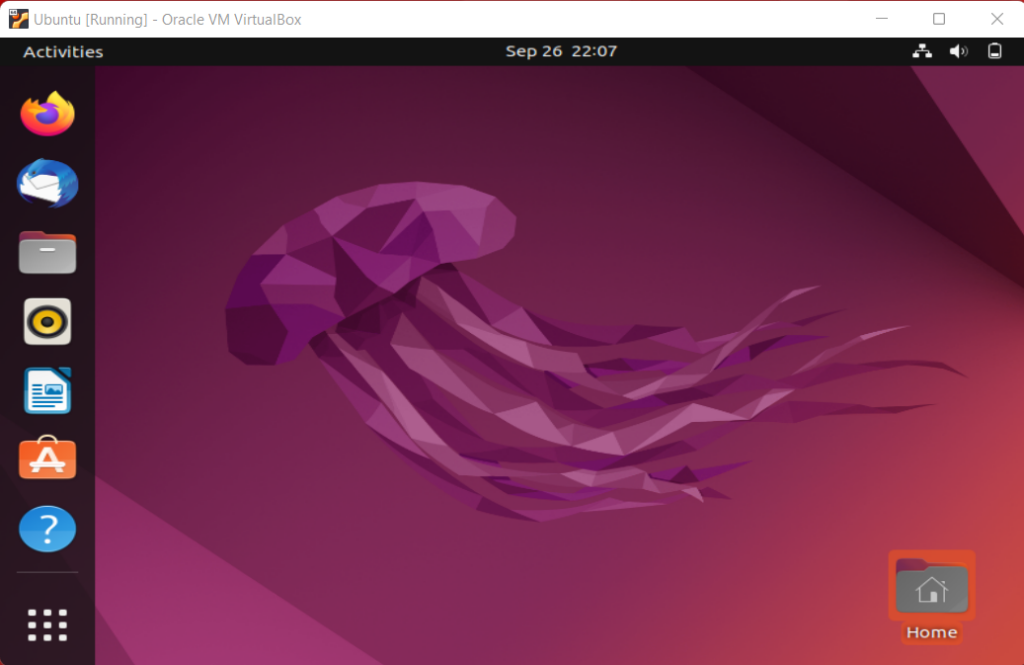The image size is (1024, 665).
Task: Show Applications grid
Action: pos(47,624)
